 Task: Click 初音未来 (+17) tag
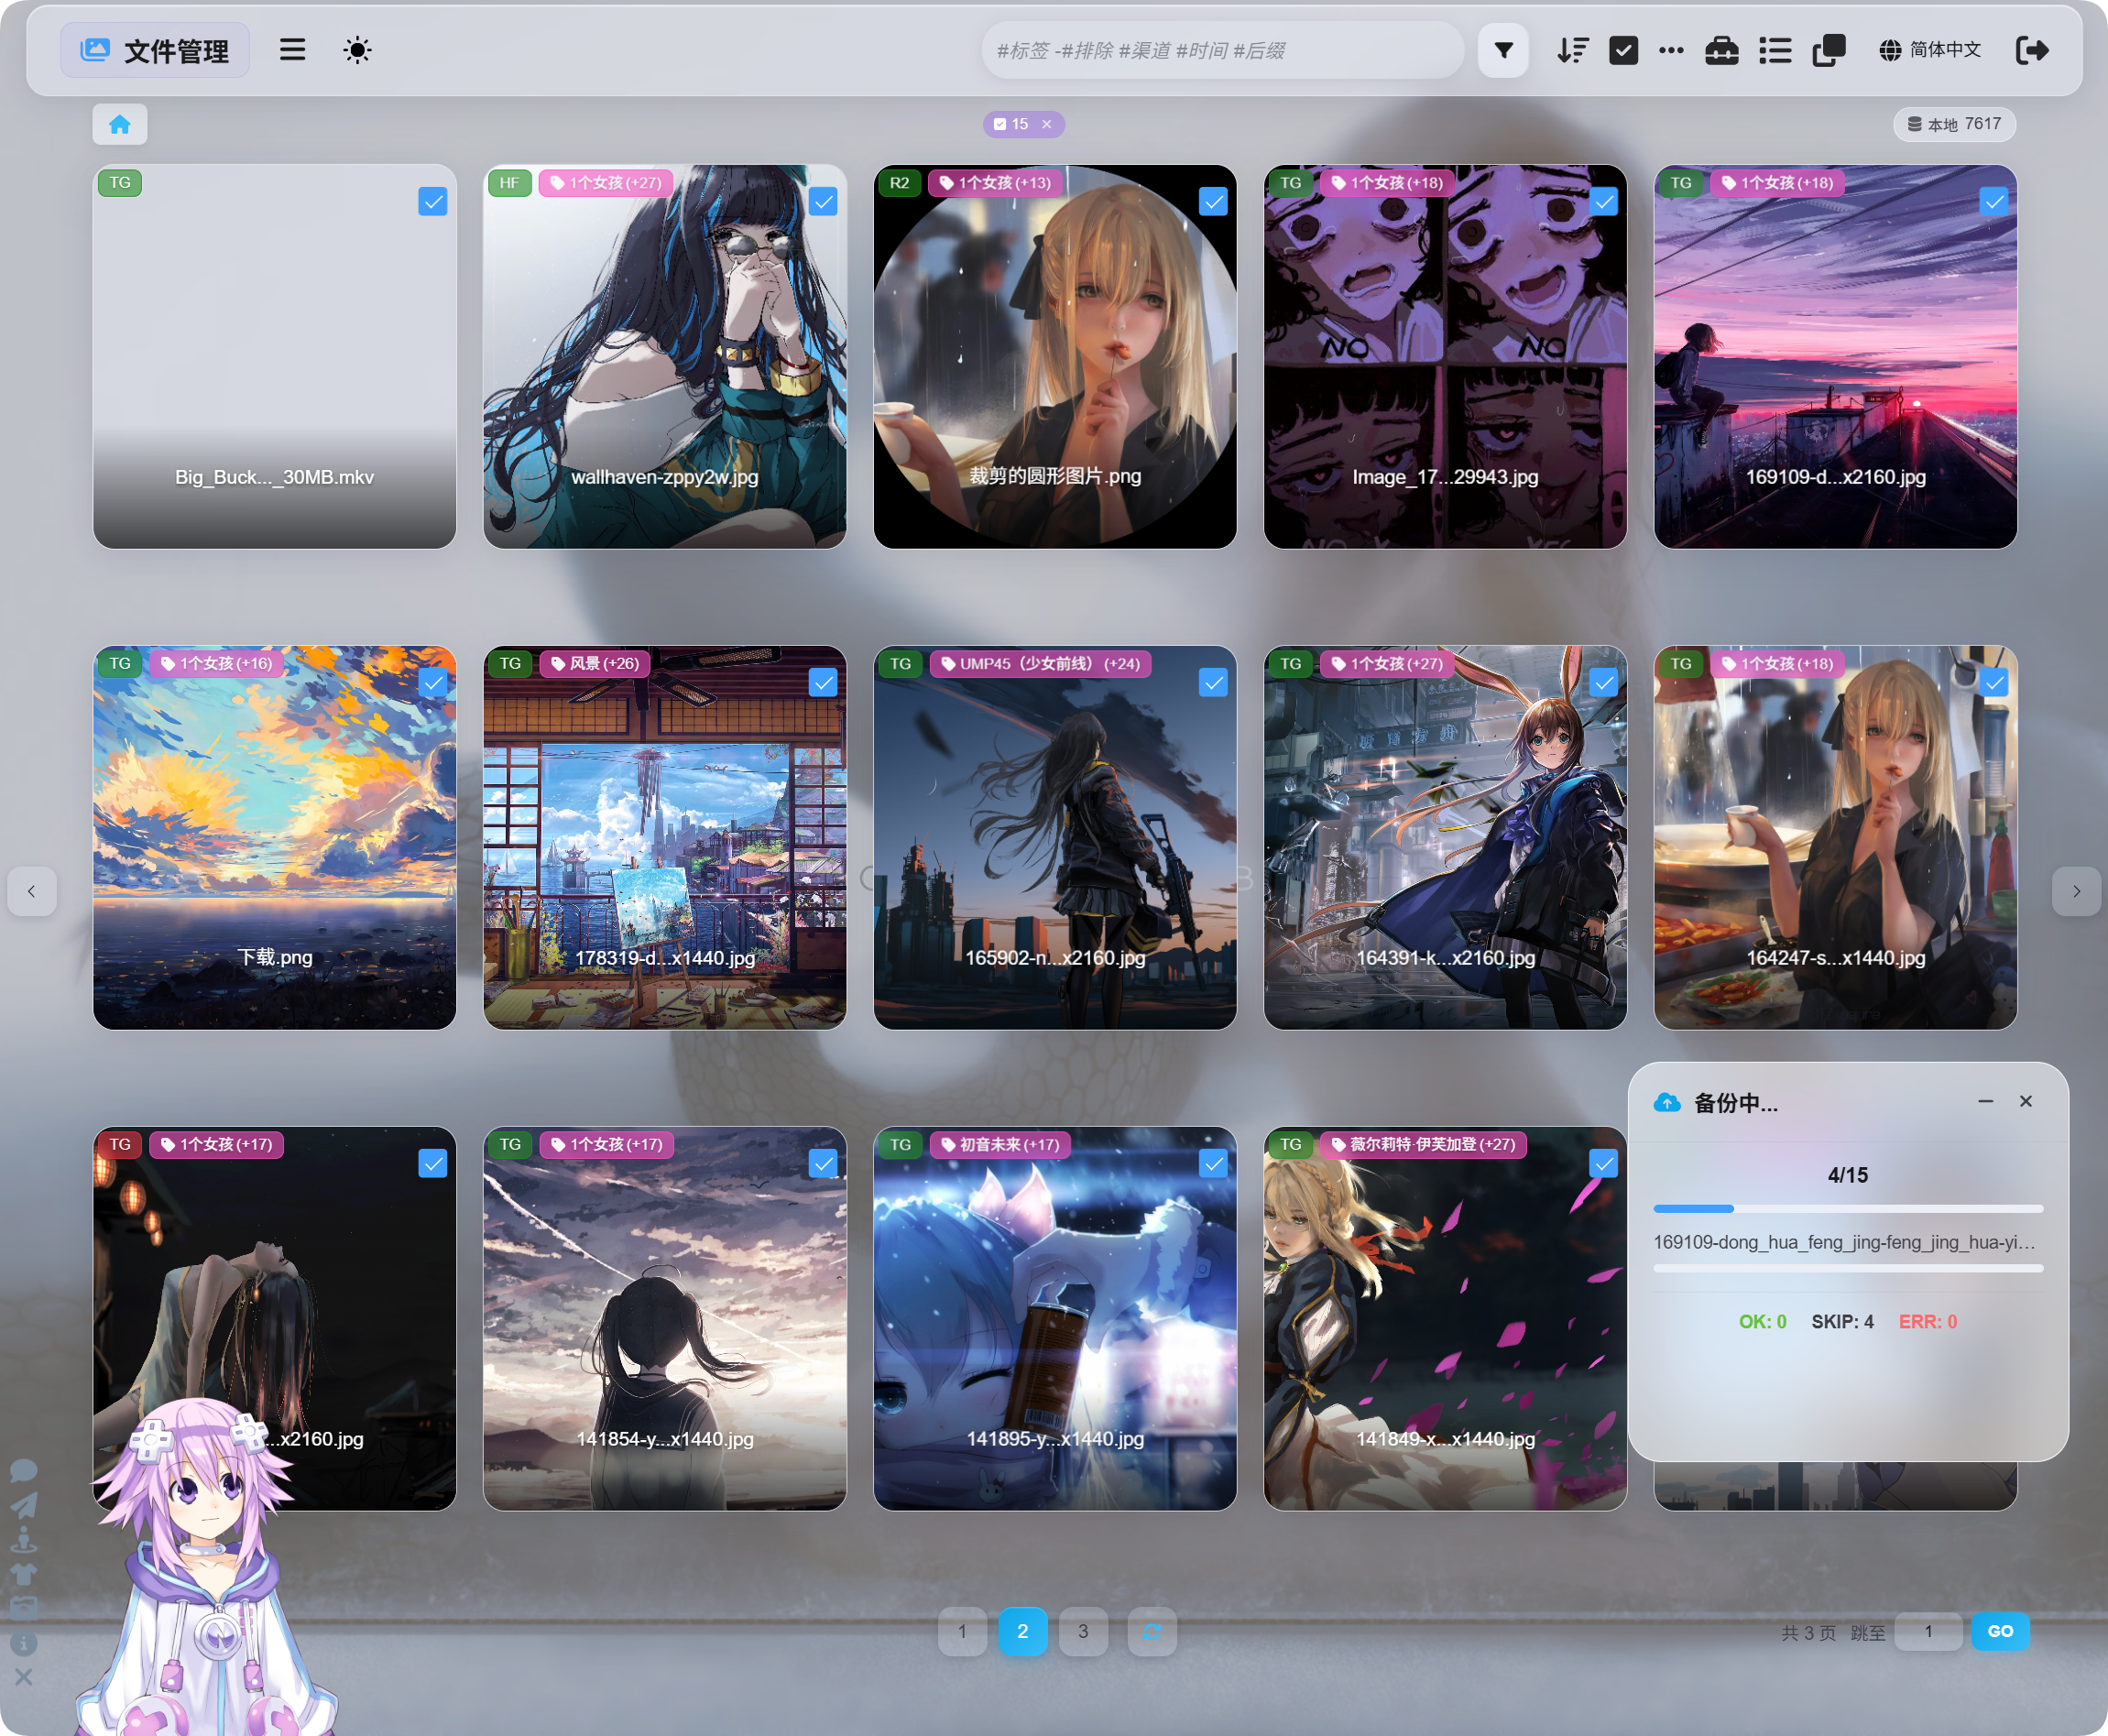click(x=1000, y=1145)
